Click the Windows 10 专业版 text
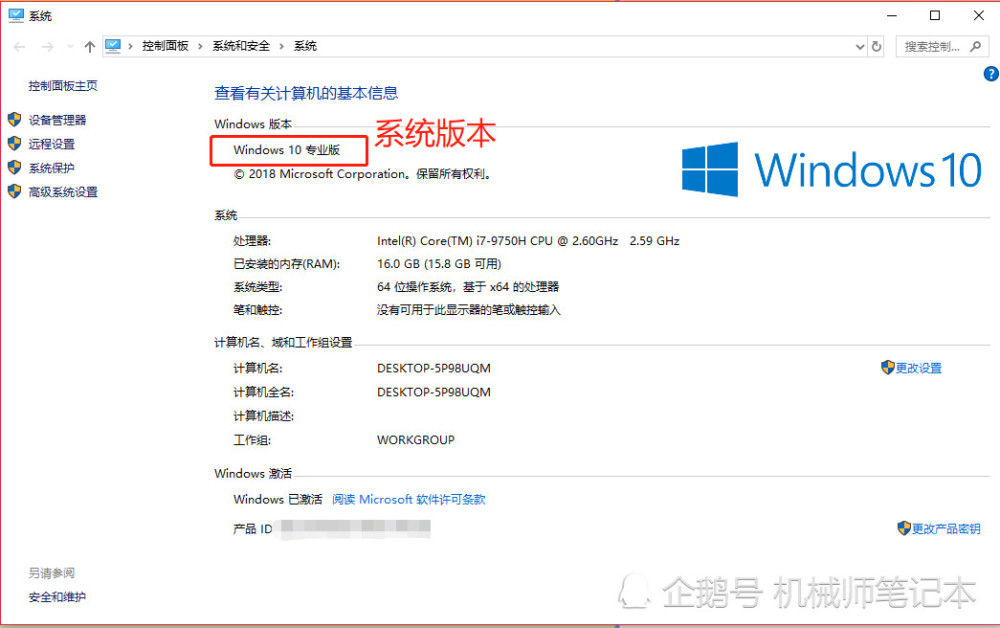 [287, 150]
